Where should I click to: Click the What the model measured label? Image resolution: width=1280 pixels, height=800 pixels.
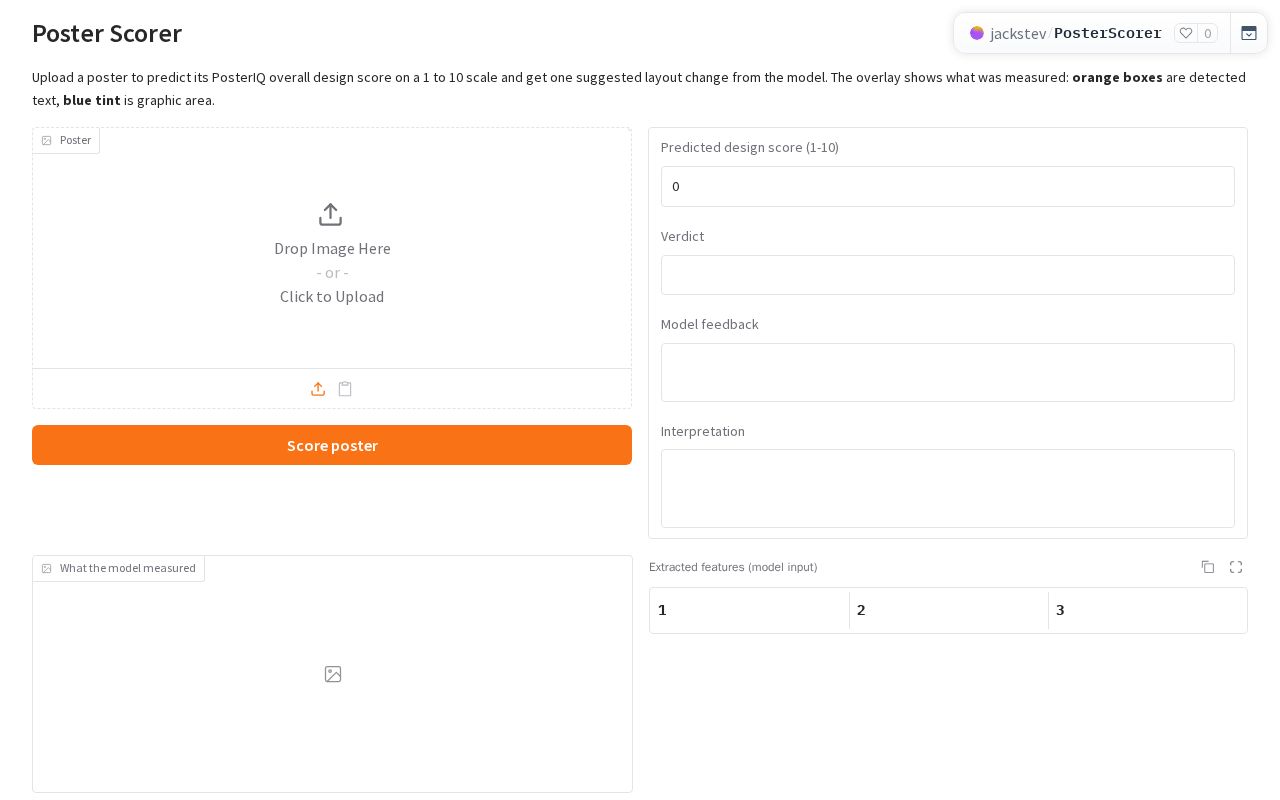coord(119,568)
